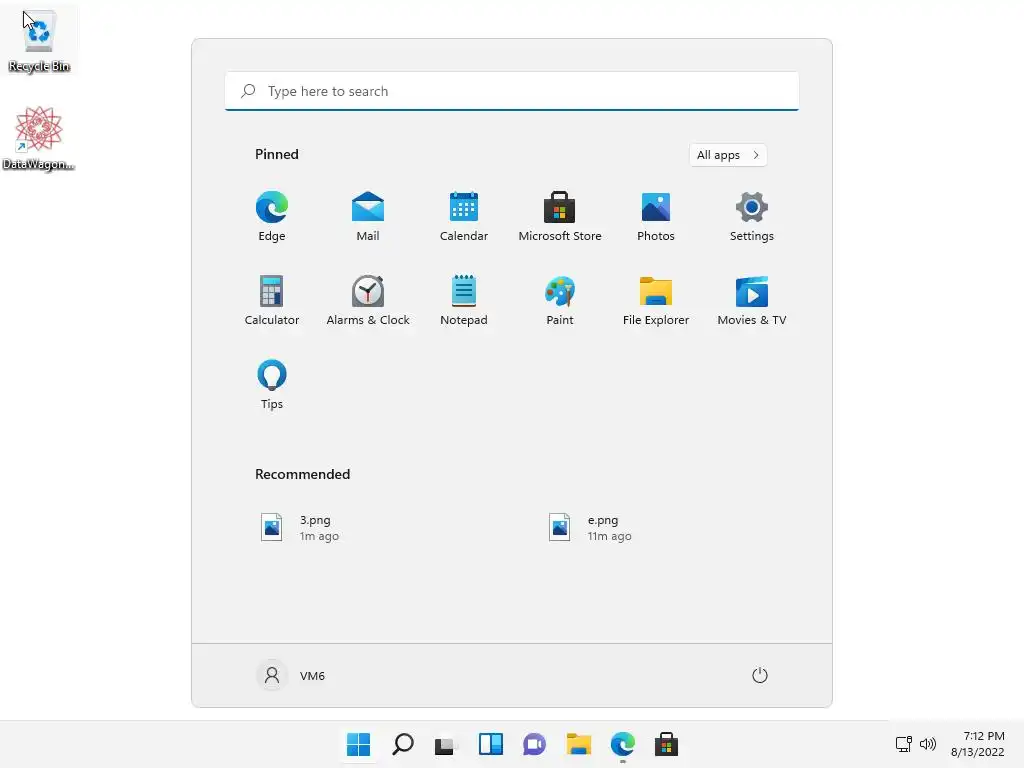Click the All apps button
Image resolution: width=1024 pixels, height=768 pixels.
pyautogui.click(x=728, y=155)
